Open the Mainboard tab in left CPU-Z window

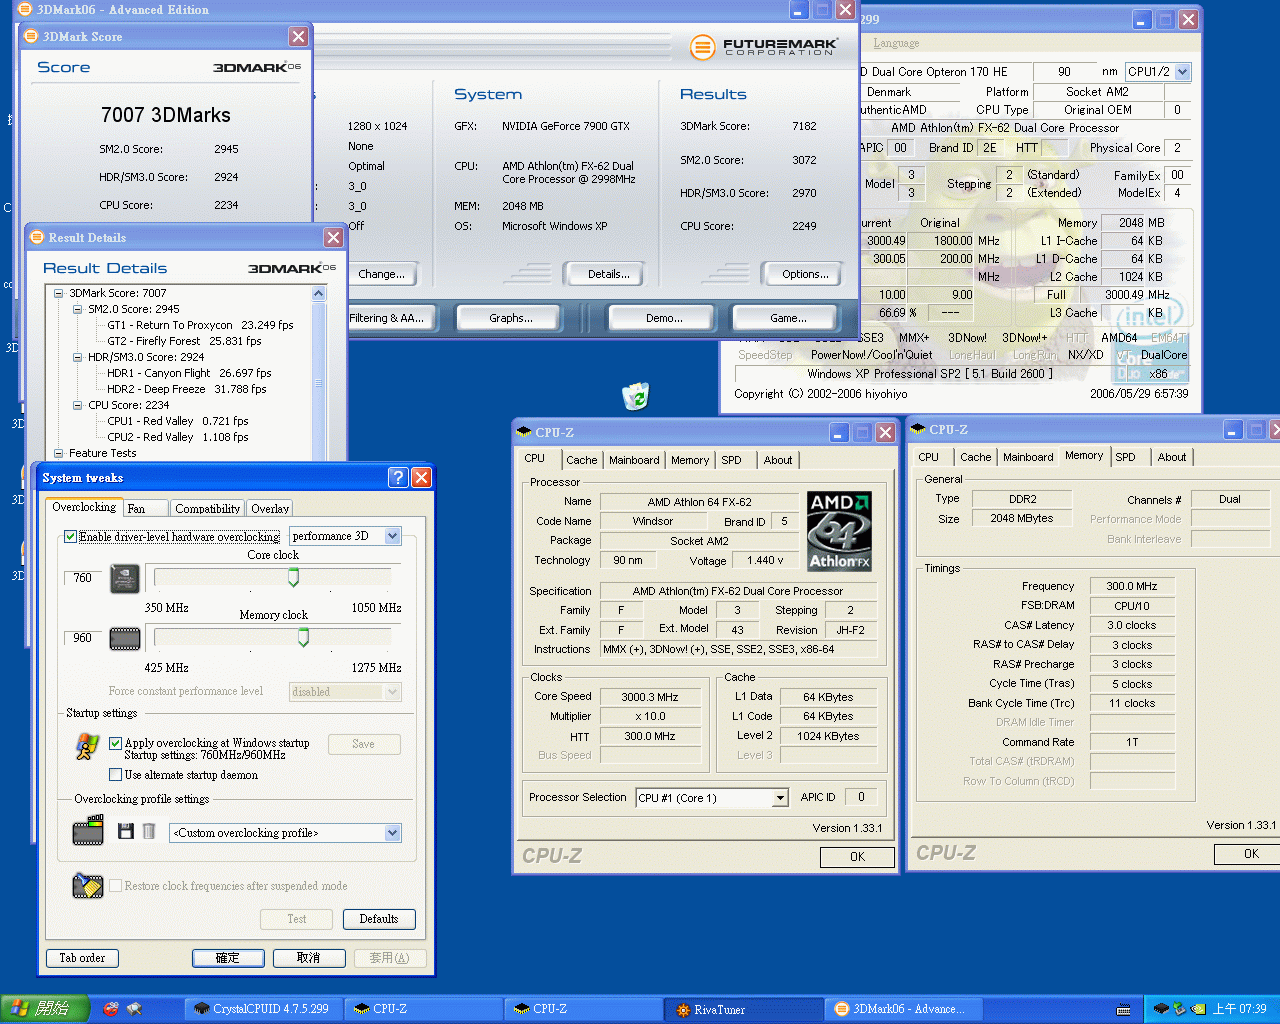tap(634, 460)
